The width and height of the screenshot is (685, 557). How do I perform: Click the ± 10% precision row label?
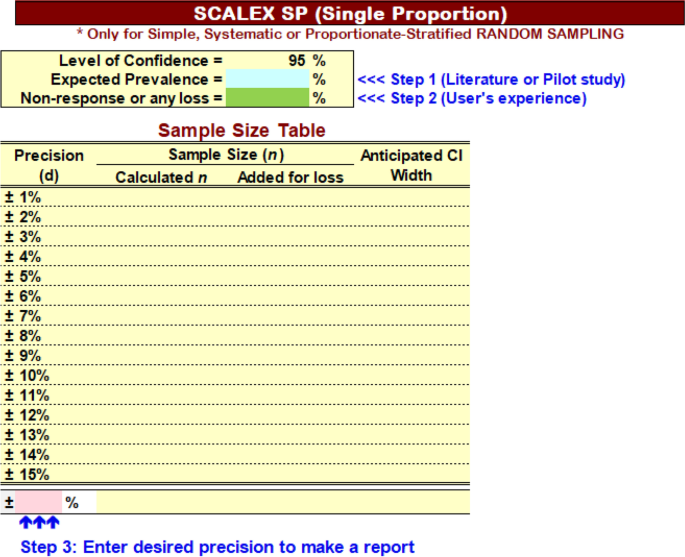coord(27,375)
